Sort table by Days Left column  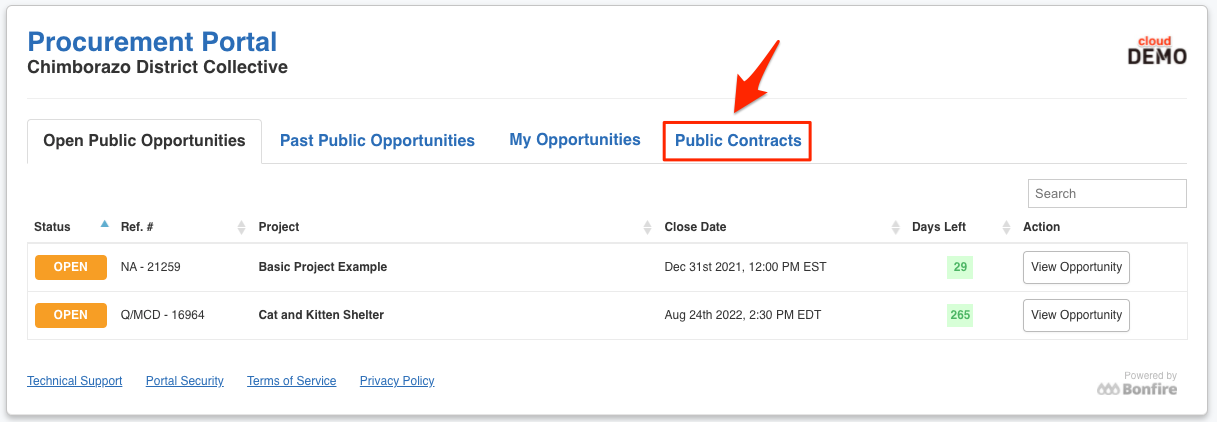pyautogui.click(x=1006, y=228)
